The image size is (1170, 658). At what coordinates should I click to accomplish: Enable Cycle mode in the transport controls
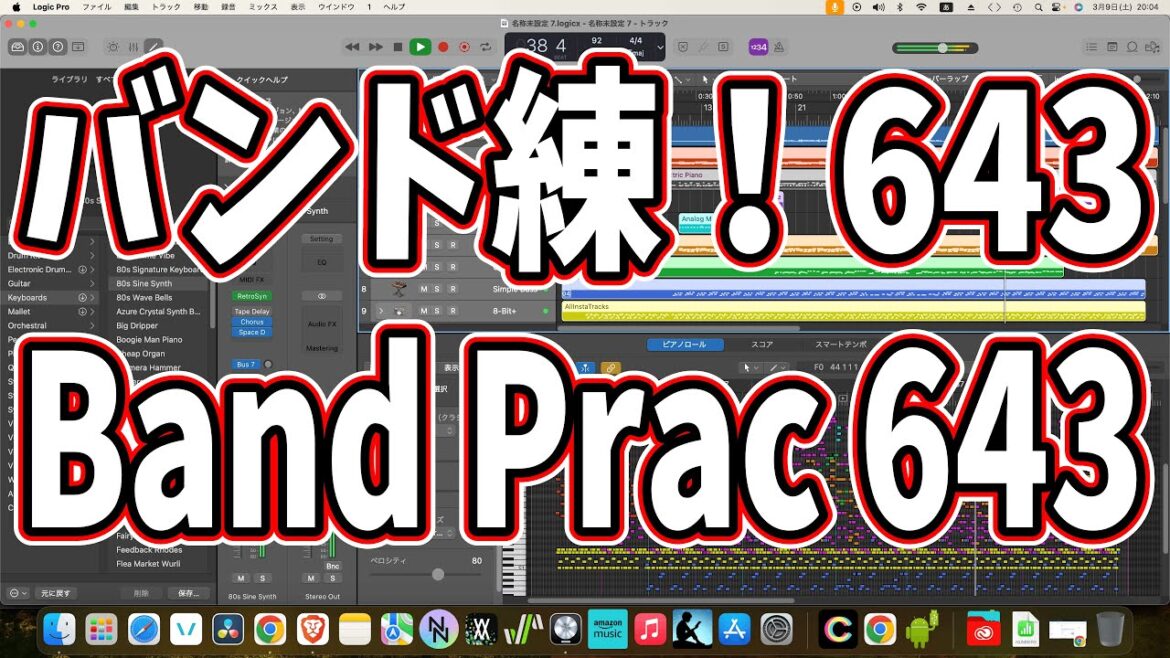click(x=486, y=46)
